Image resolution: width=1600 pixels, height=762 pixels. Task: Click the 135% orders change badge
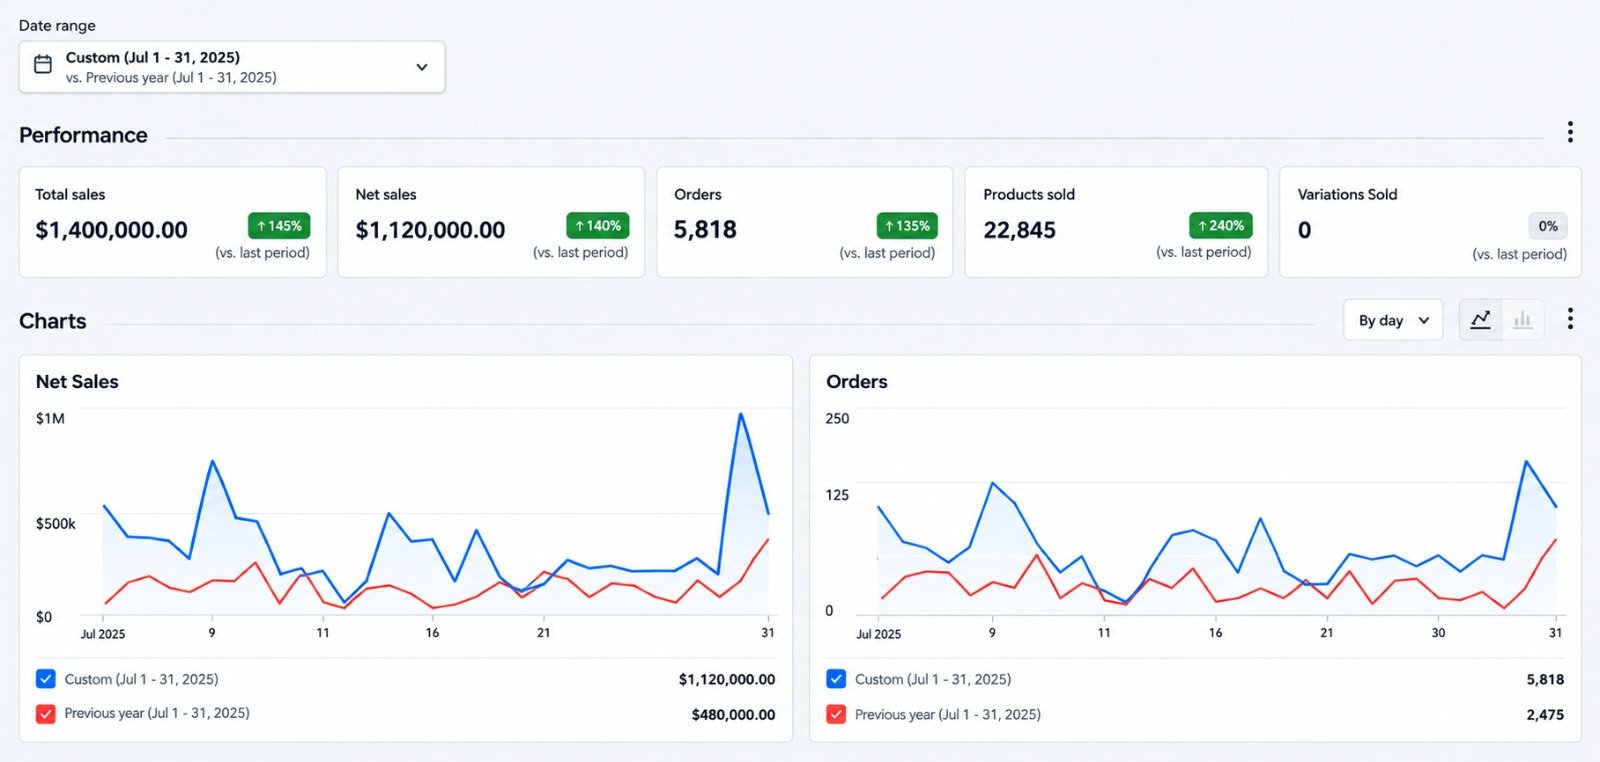[907, 226]
